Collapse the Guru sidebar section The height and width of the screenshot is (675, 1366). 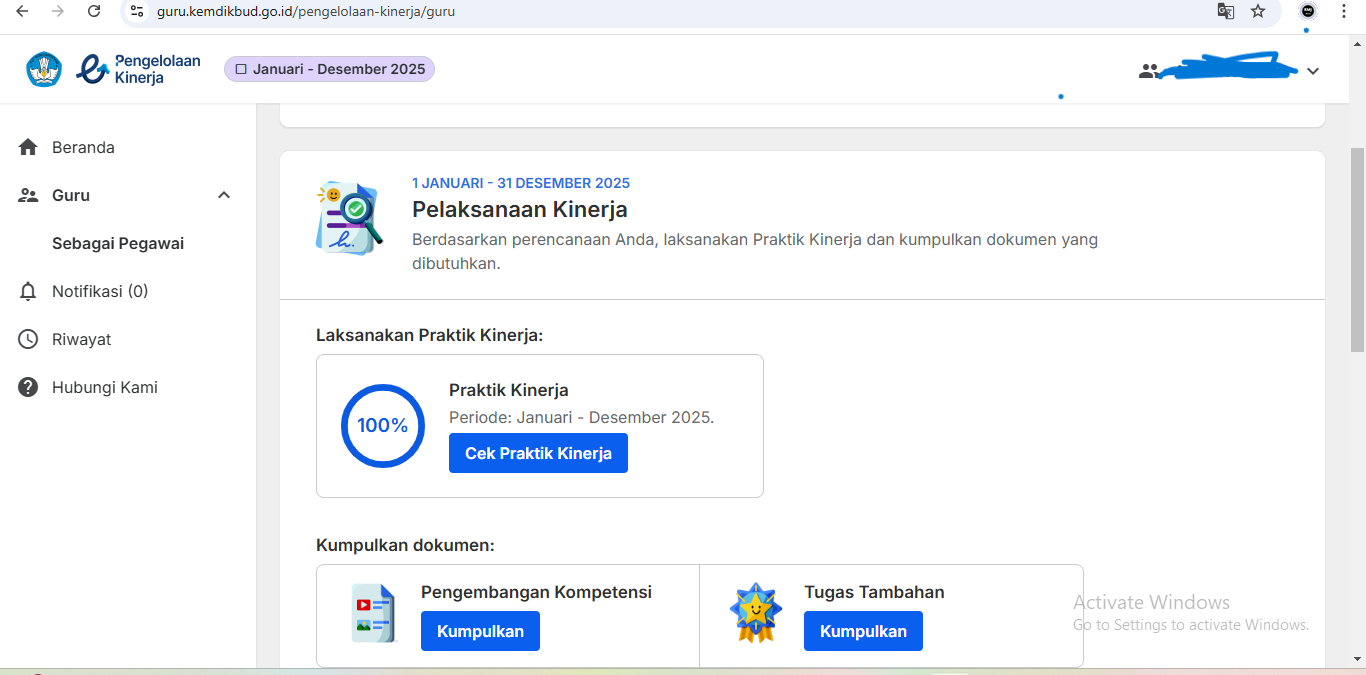click(x=224, y=195)
